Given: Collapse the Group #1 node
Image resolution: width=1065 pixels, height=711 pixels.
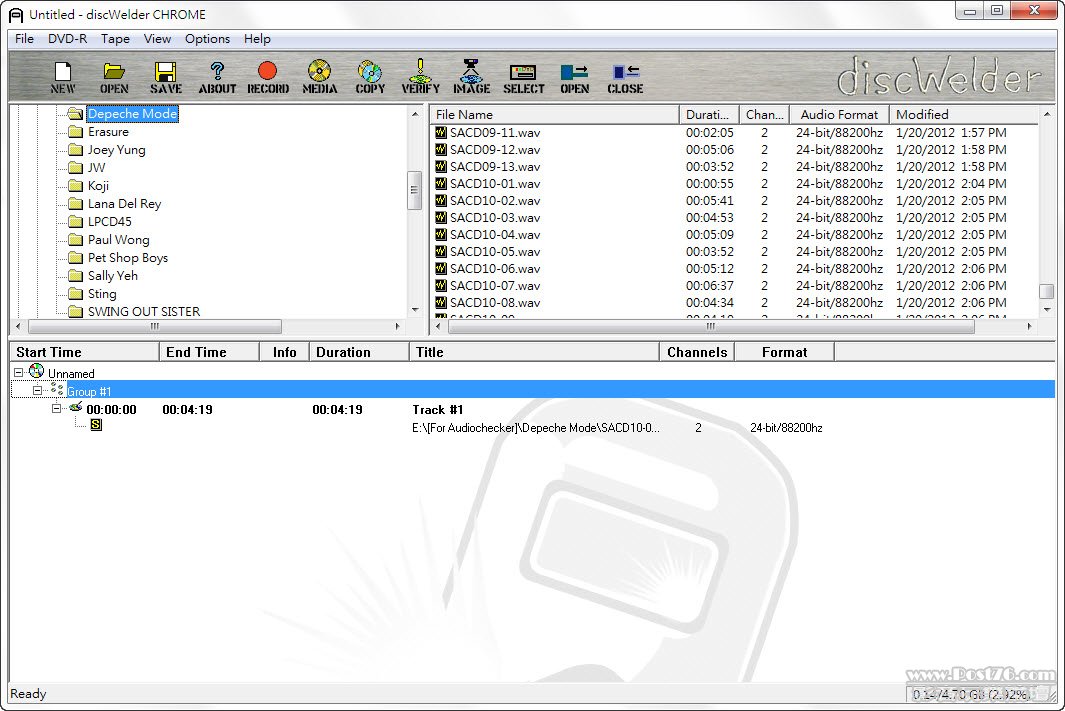Looking at the screenshot, I should coord(38,390).
